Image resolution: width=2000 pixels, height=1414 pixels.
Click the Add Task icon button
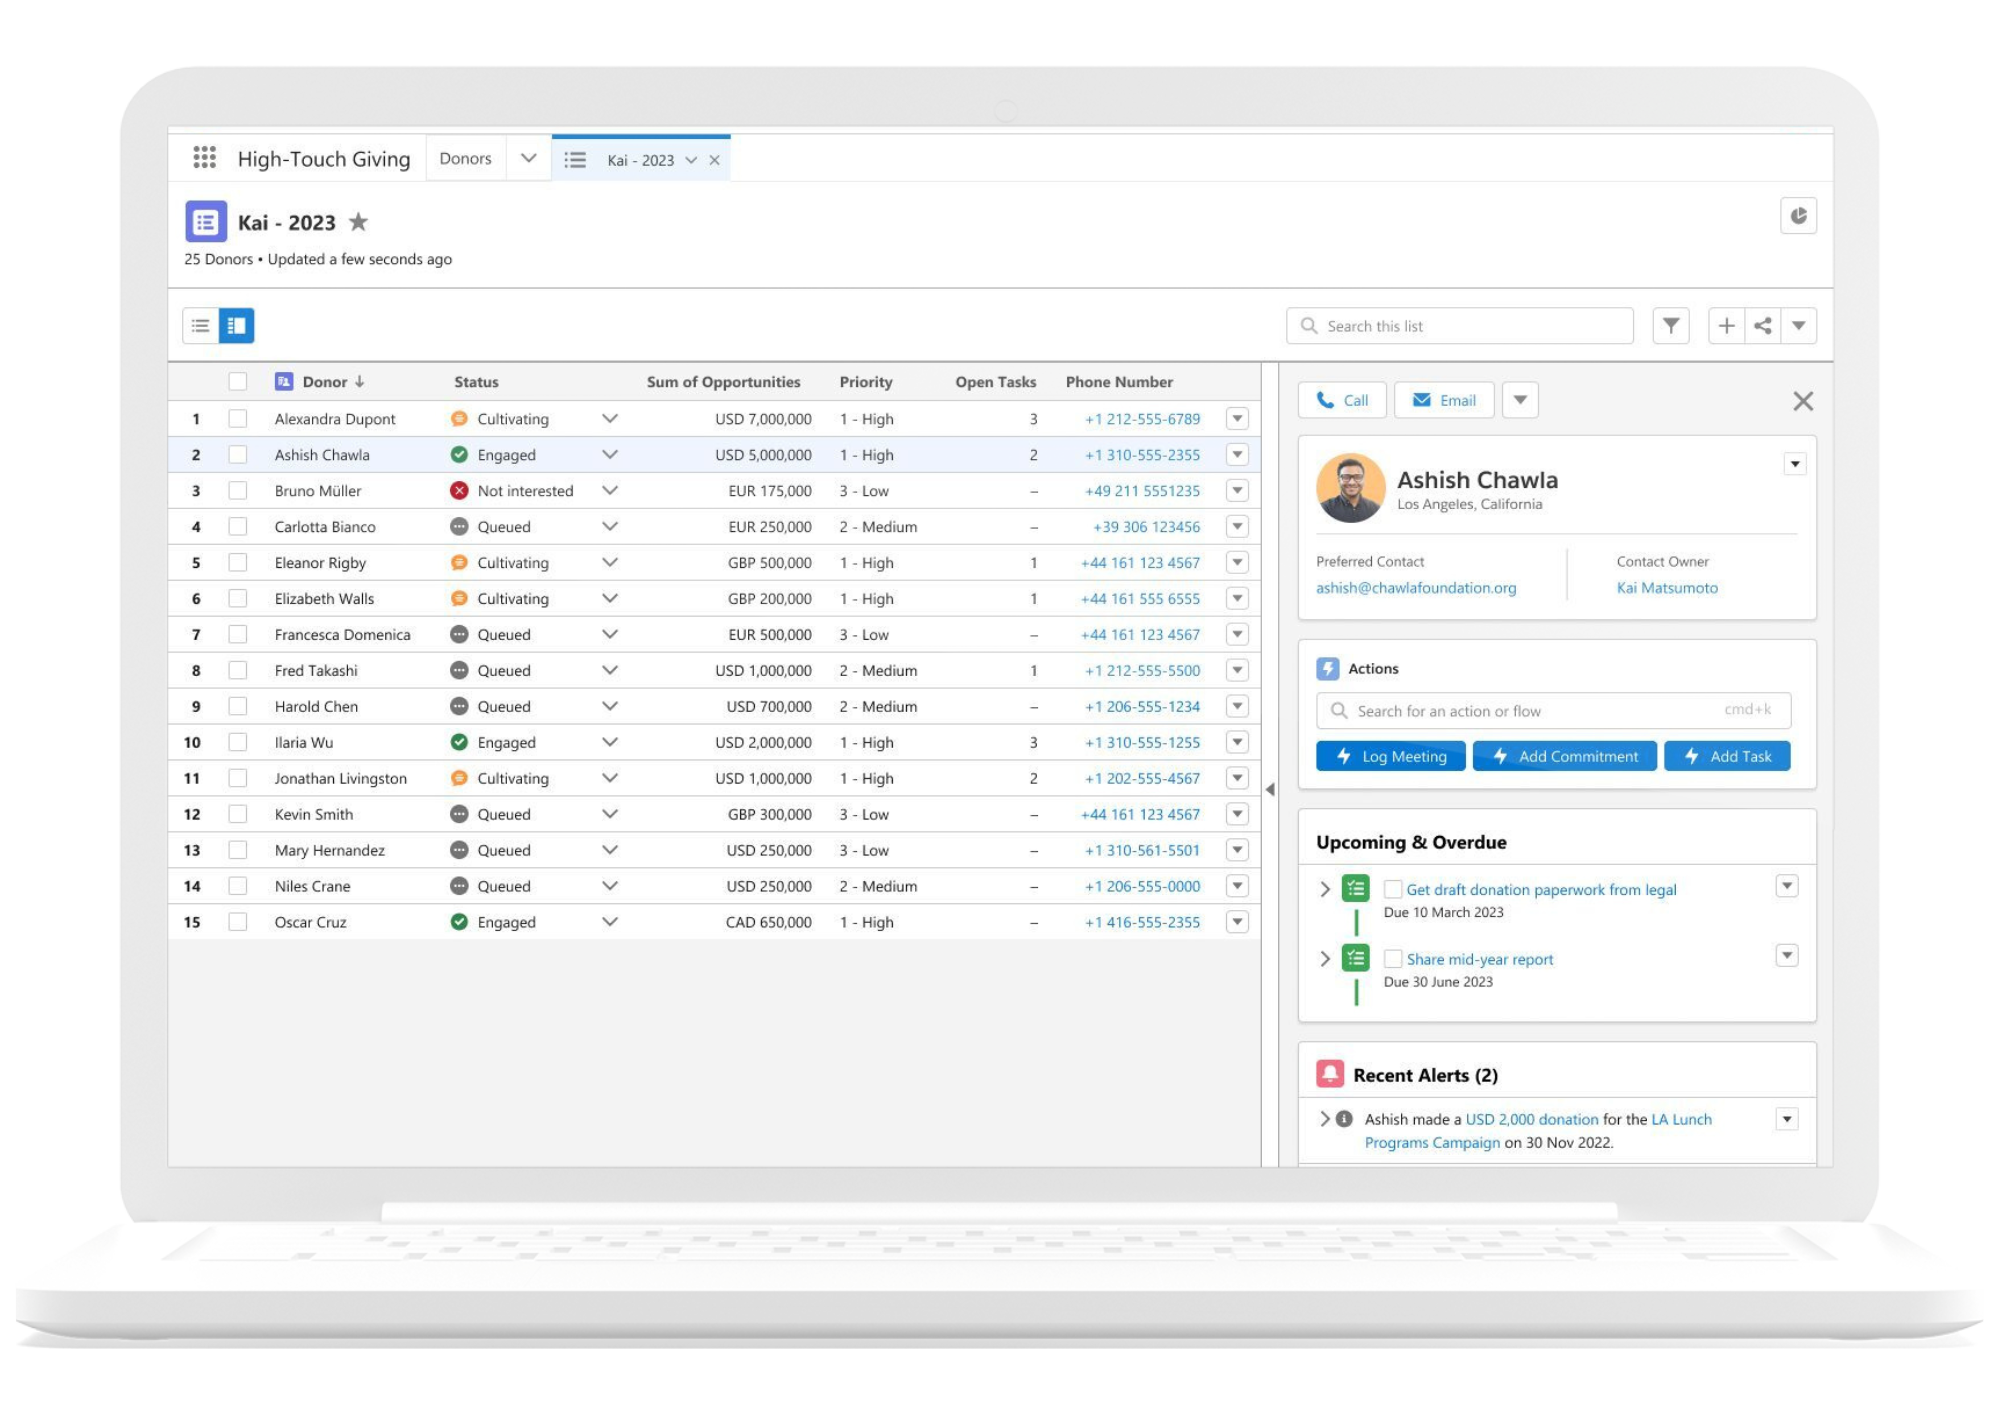1726,754
